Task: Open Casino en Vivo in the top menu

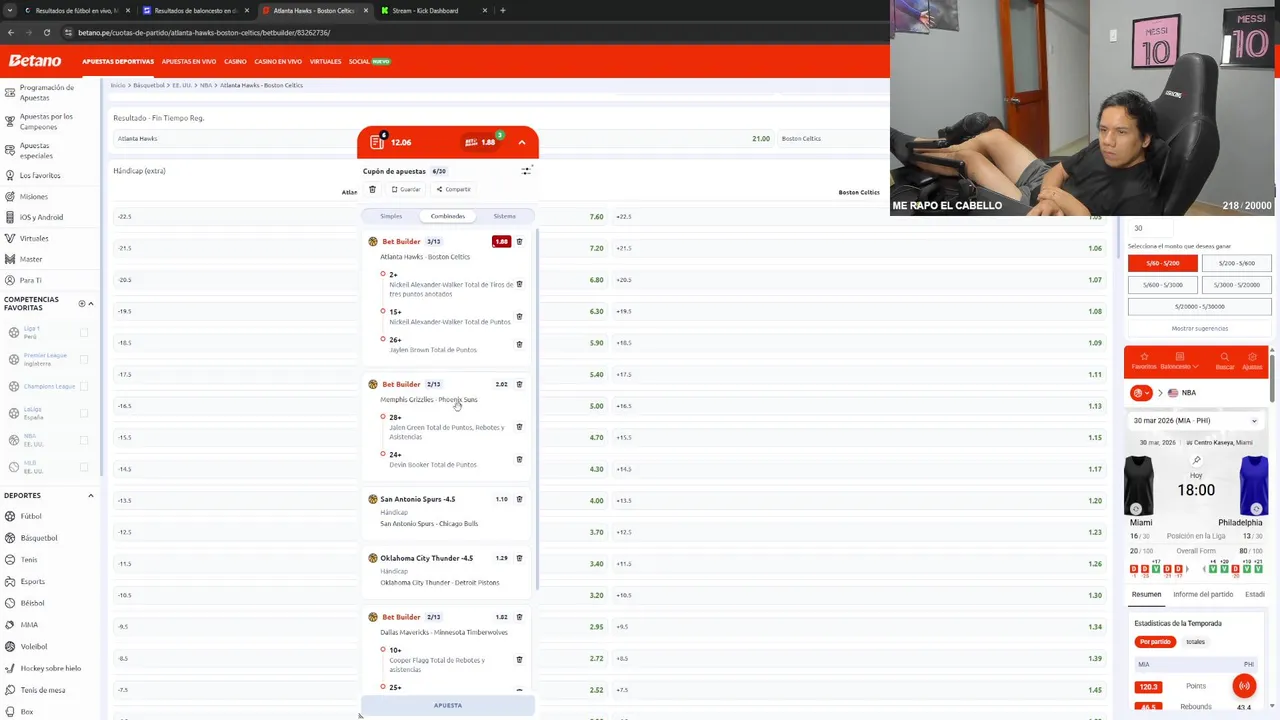Action: pyautogui.click(x=278, y=62)
